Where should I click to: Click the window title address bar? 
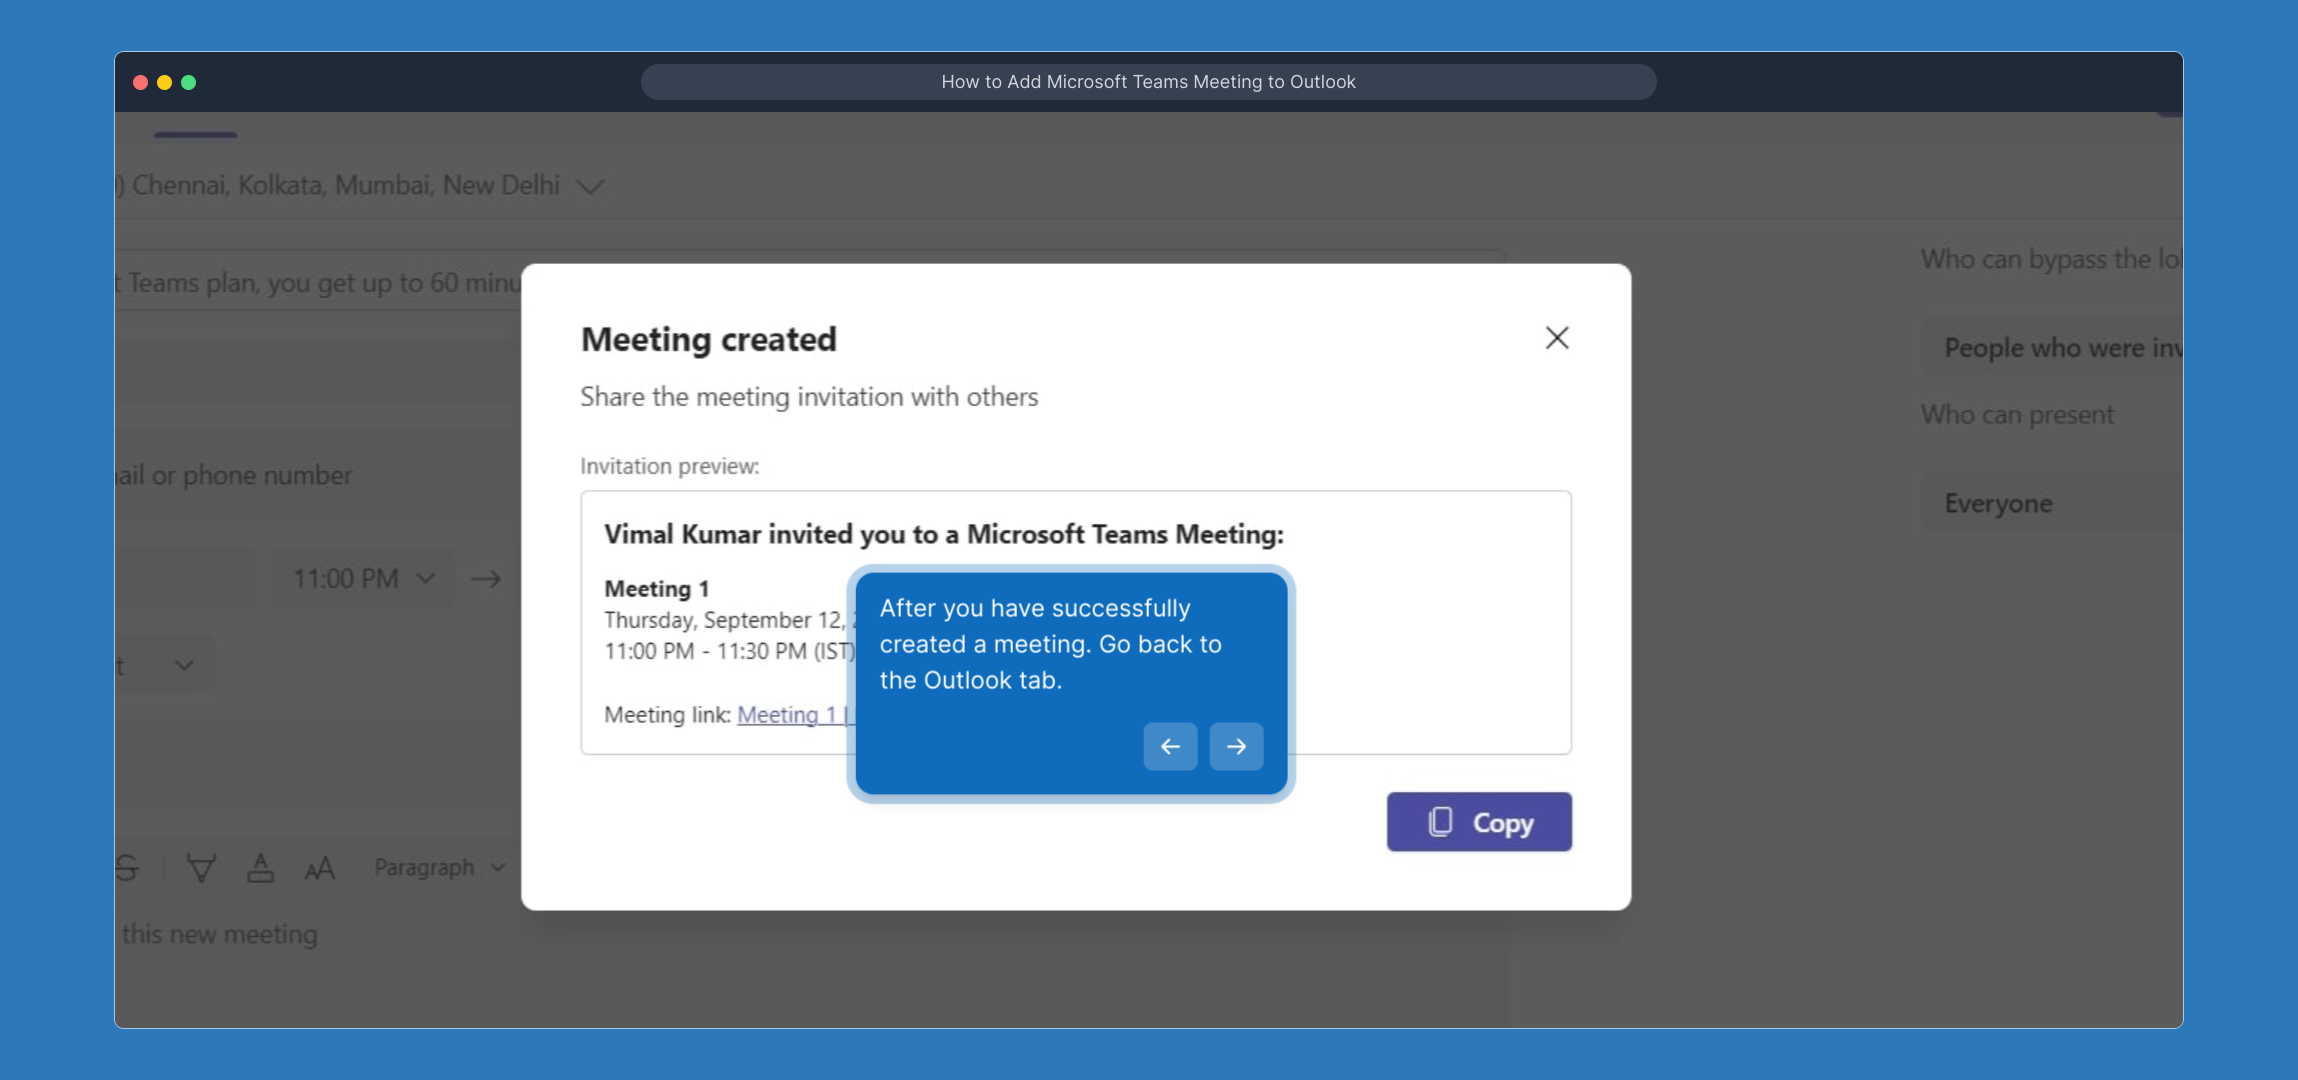tap(1148, 82)
